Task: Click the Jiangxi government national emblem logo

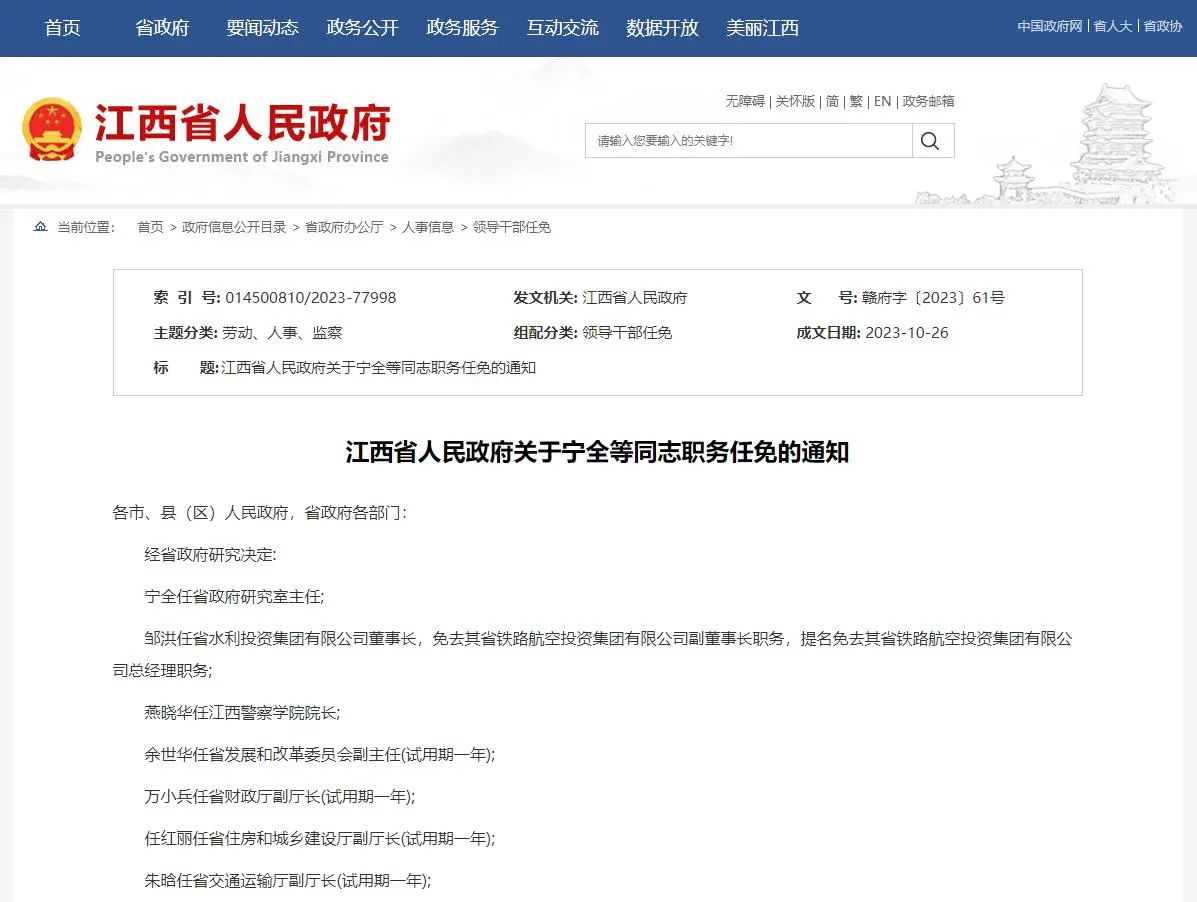Action: point(52,130)
